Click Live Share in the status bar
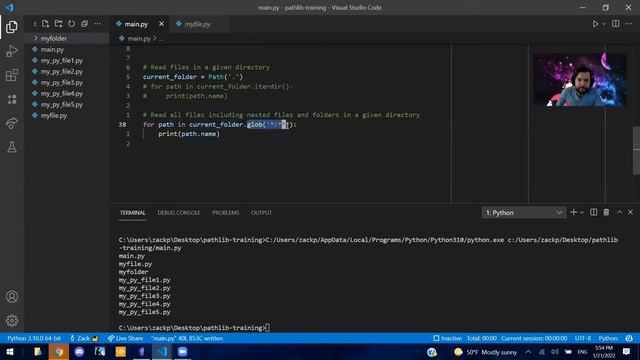This screenshot has width=640, height=360. click(125, 338)
